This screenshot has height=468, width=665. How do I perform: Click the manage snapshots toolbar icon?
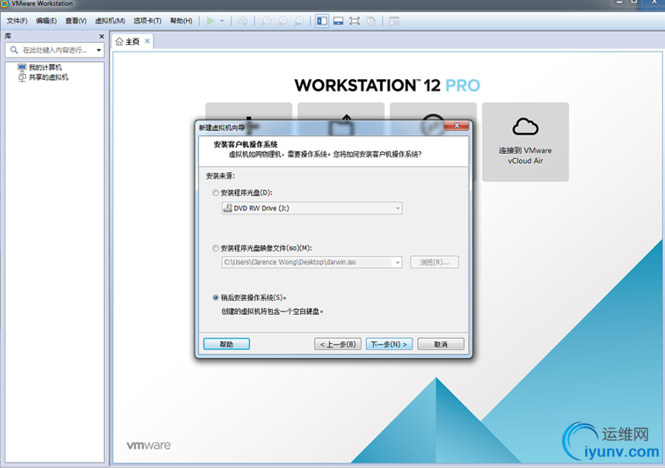click(x=299, y=21)
